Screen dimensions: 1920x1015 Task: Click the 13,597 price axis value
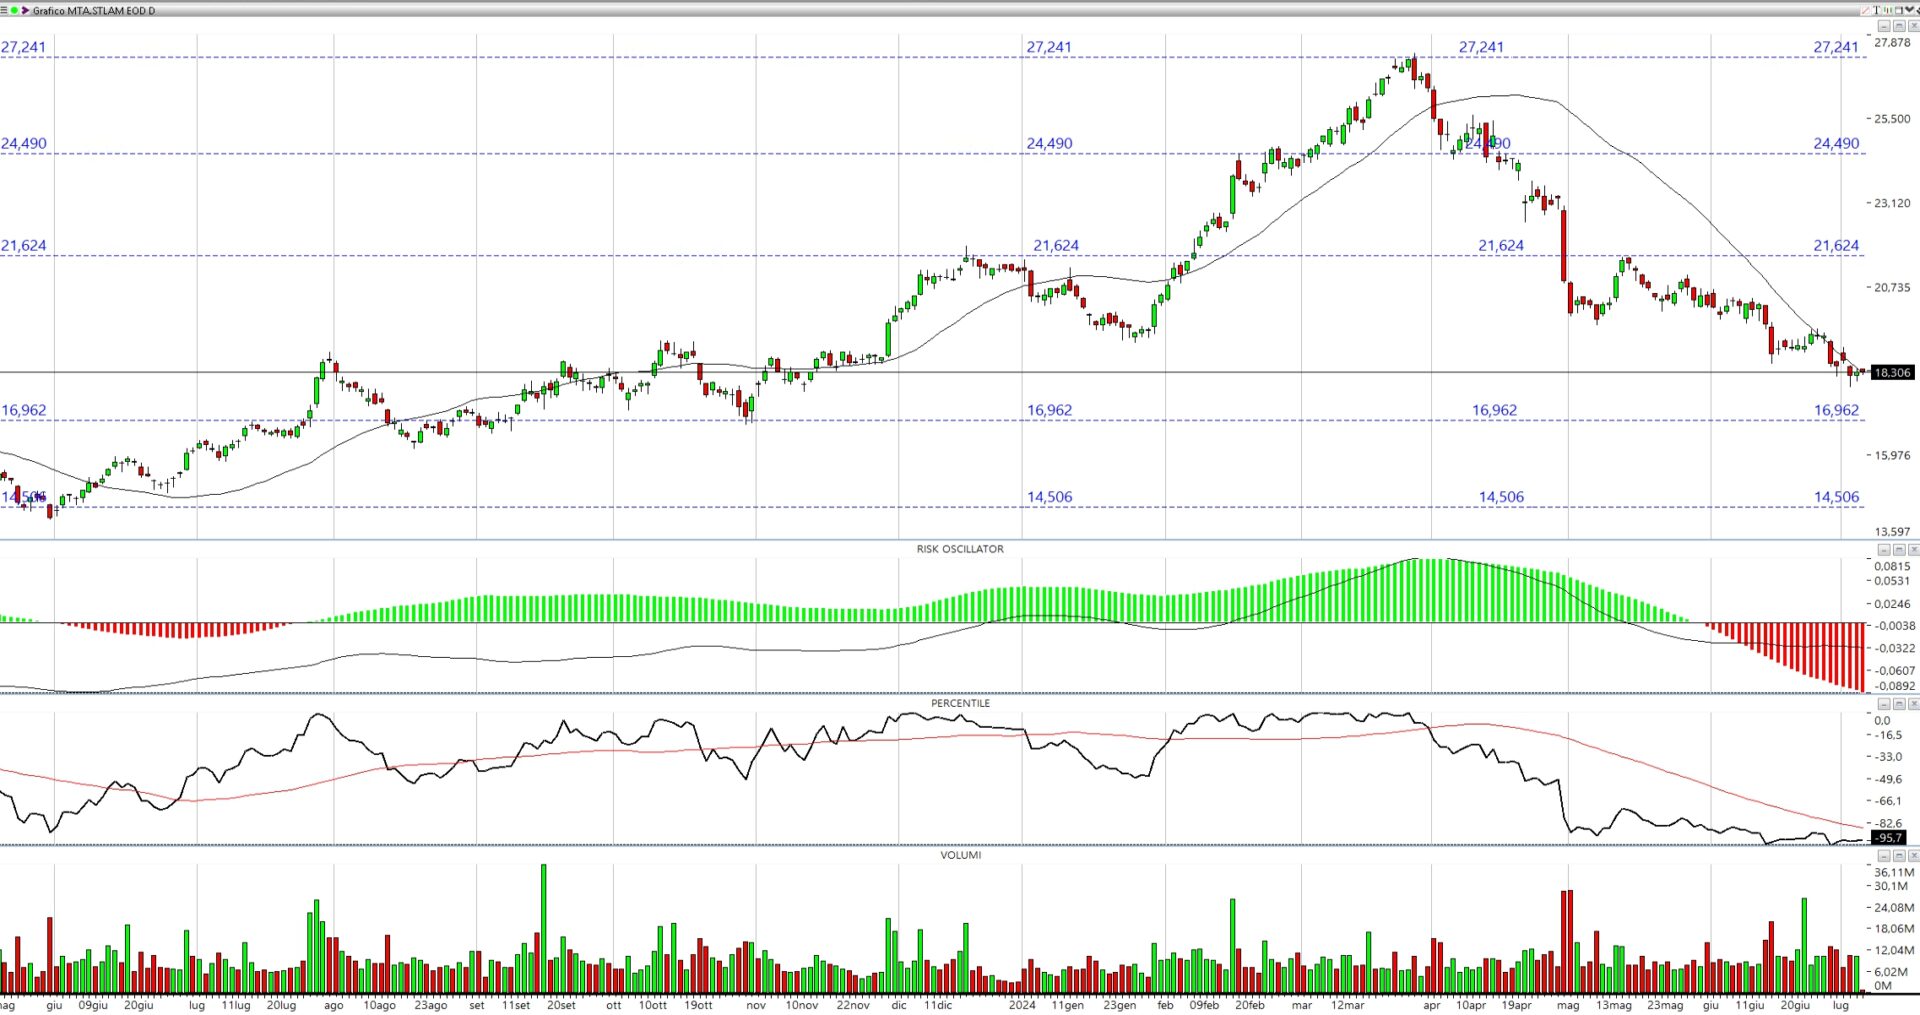pos(1892,531)
